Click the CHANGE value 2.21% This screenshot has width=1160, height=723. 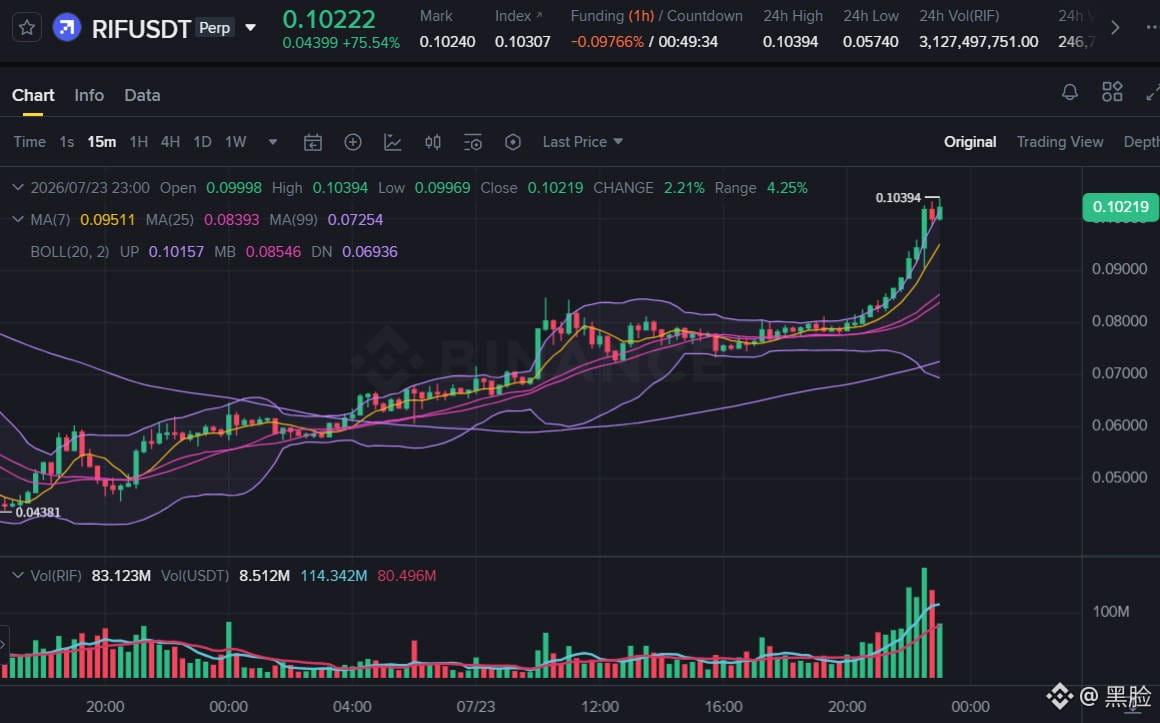coord(684,188)
